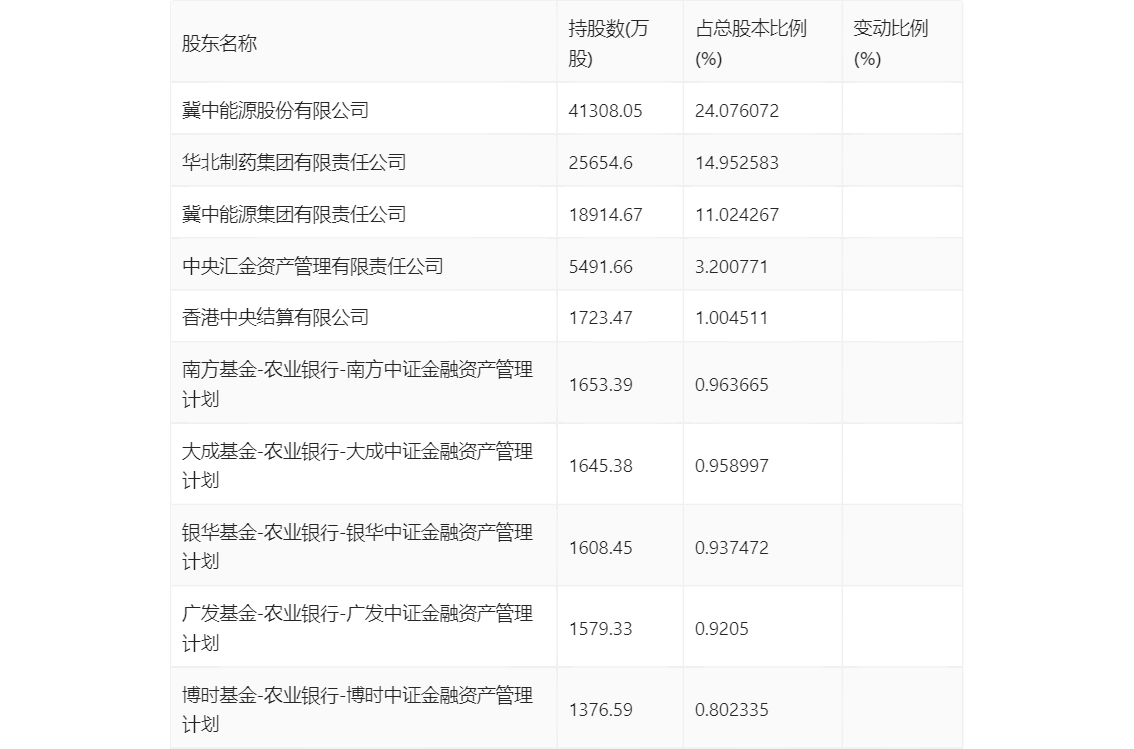This screenshot has height=749, width=1134.
Task: Click shareholding value 1723.47
Action: pos(600,318)
